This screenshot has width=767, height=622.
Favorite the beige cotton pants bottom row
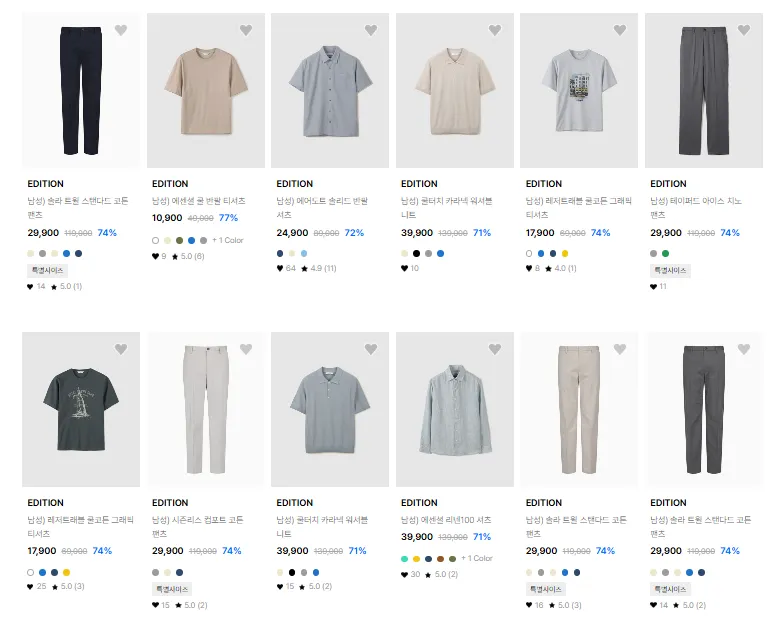point(620,349)
